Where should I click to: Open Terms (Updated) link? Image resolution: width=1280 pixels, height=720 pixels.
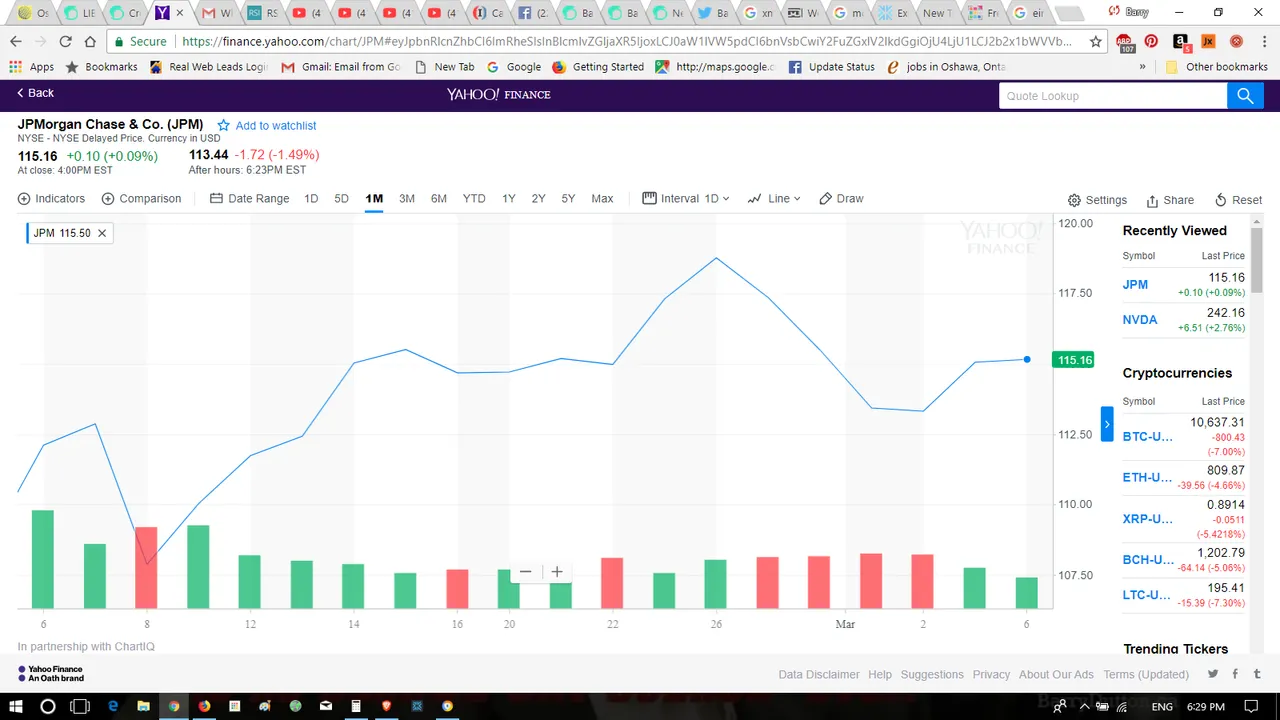pyautogui.click(x=1146, y=675)
